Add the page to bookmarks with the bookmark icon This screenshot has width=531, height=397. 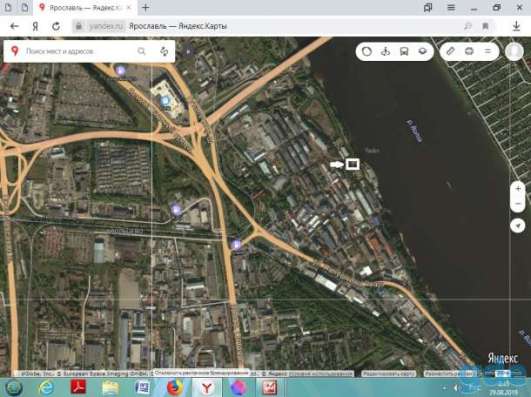[485, 26]
